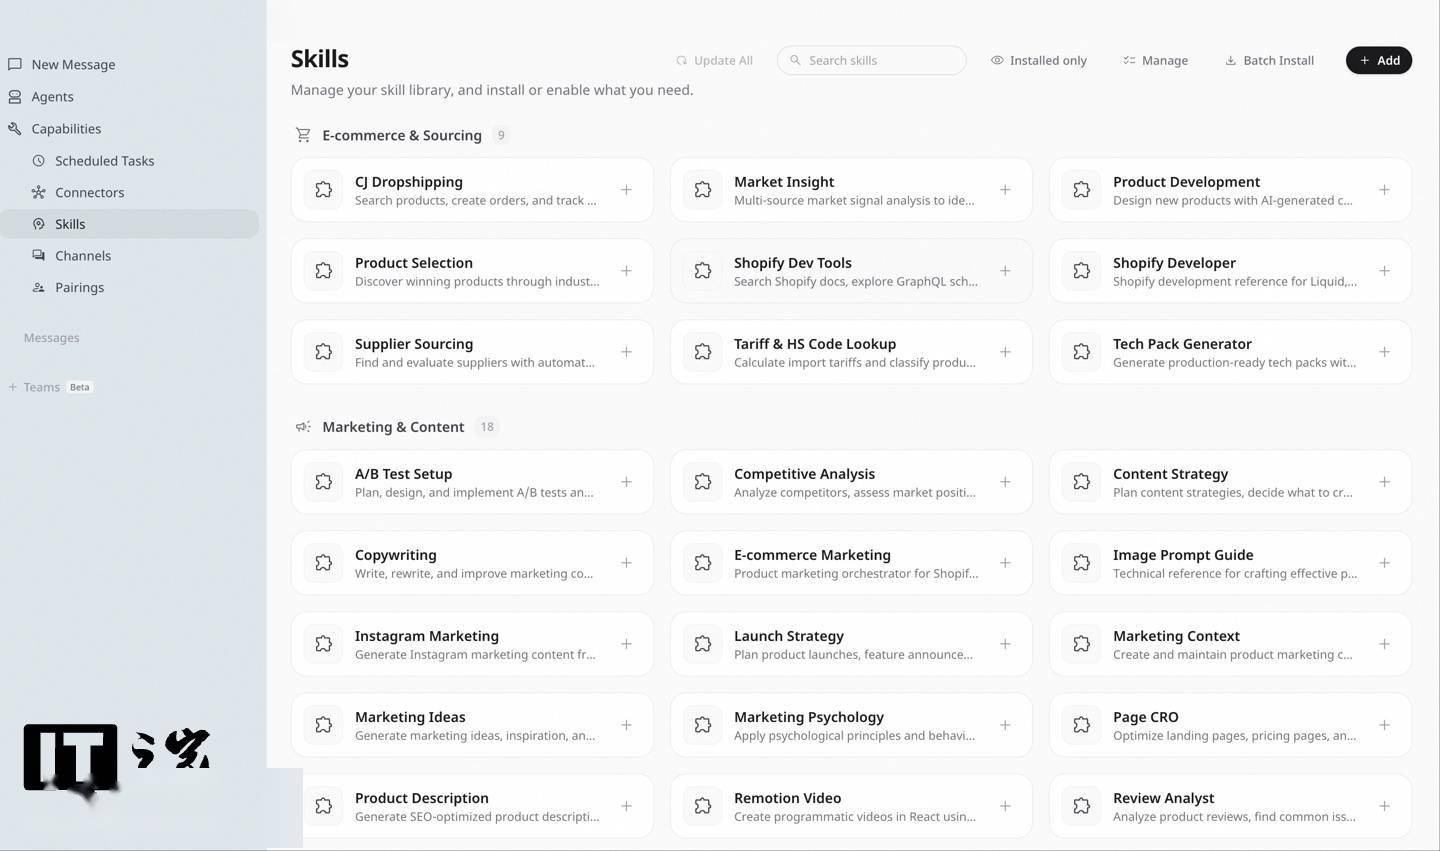
Task: Click the plus icon beside Copywriting
Action: [x=626, y=563]
